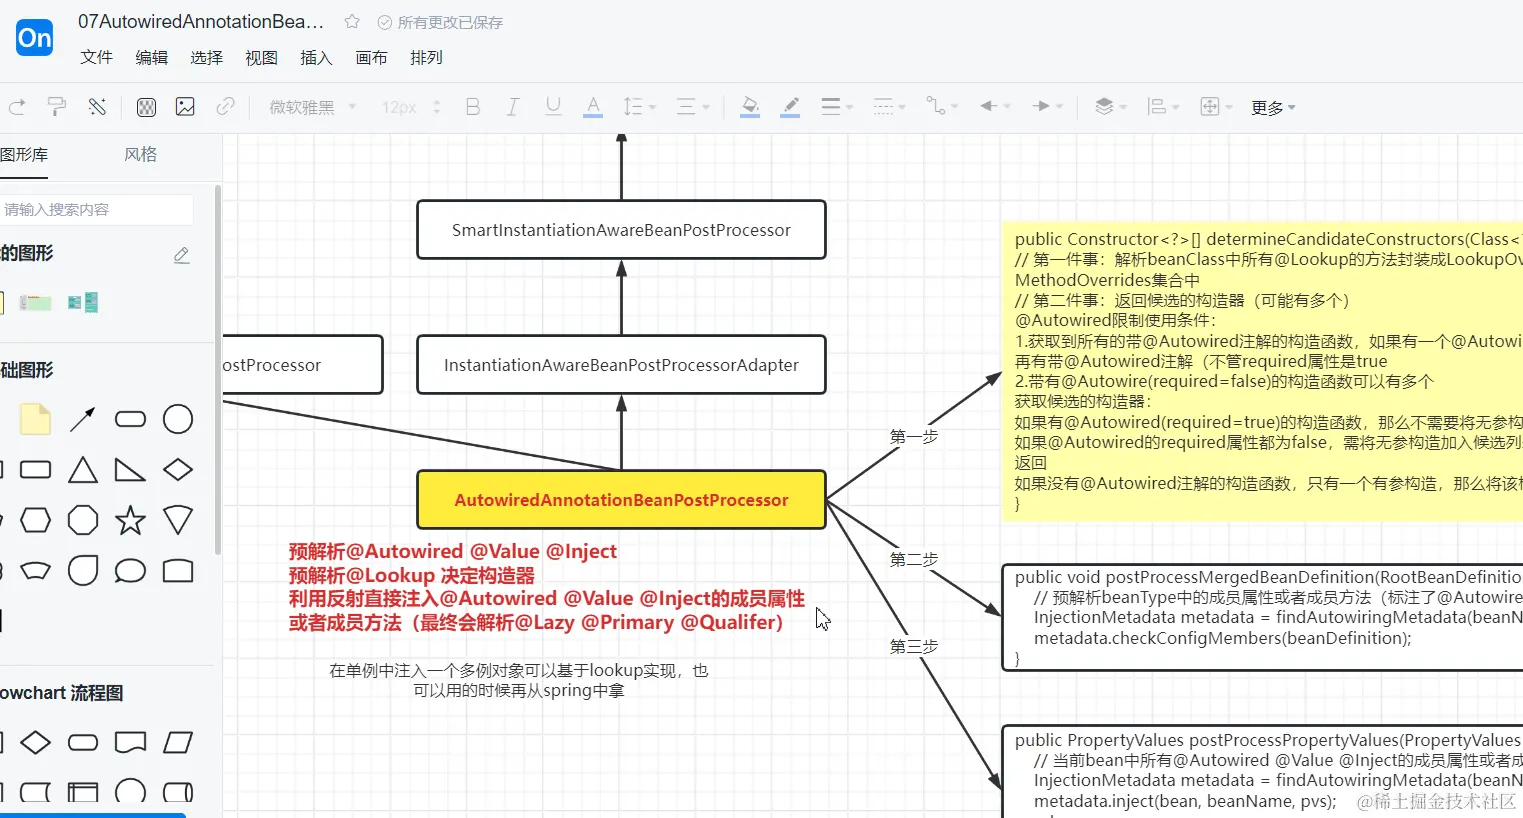Select the green custom shape thumbnail
This screenshot has width=1523, height=818.
(x=35, y=302)
